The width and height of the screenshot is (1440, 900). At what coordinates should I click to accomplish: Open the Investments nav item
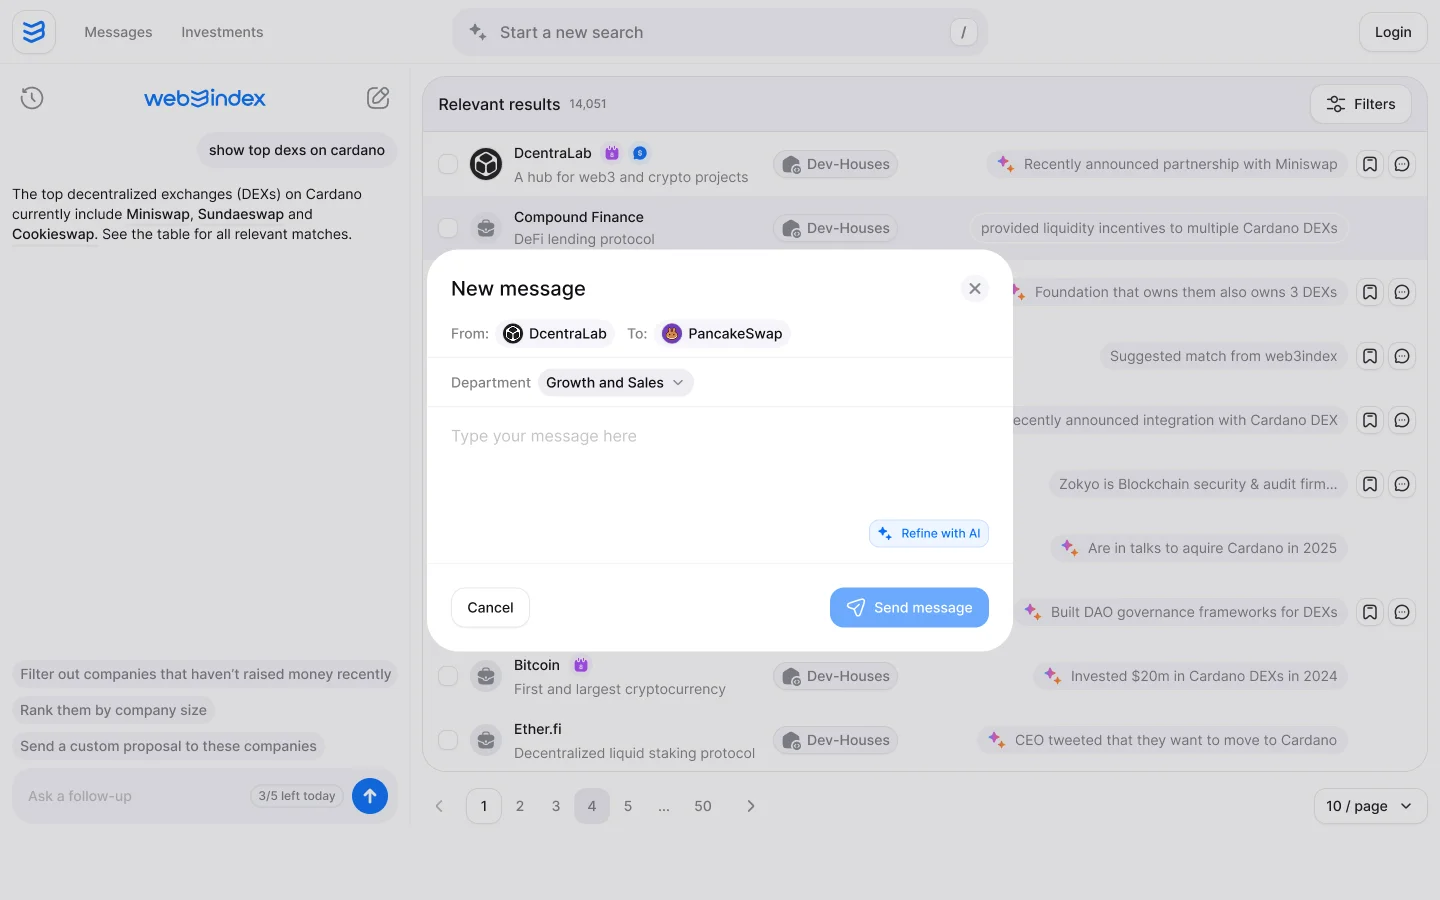(222, 32)
